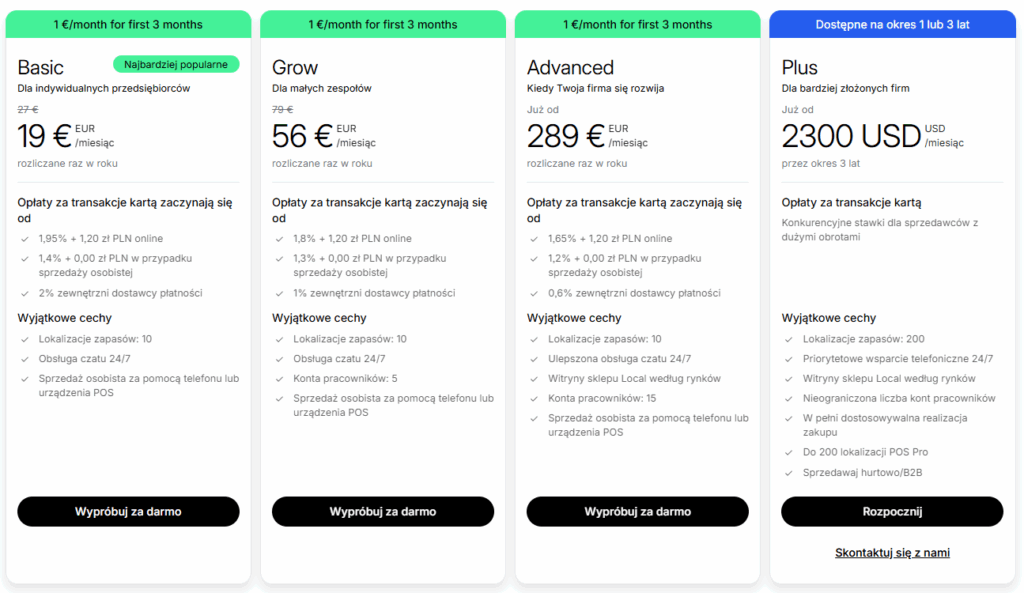
Task: Select the 'Advanced' plan heading
Action: (570, 68)
